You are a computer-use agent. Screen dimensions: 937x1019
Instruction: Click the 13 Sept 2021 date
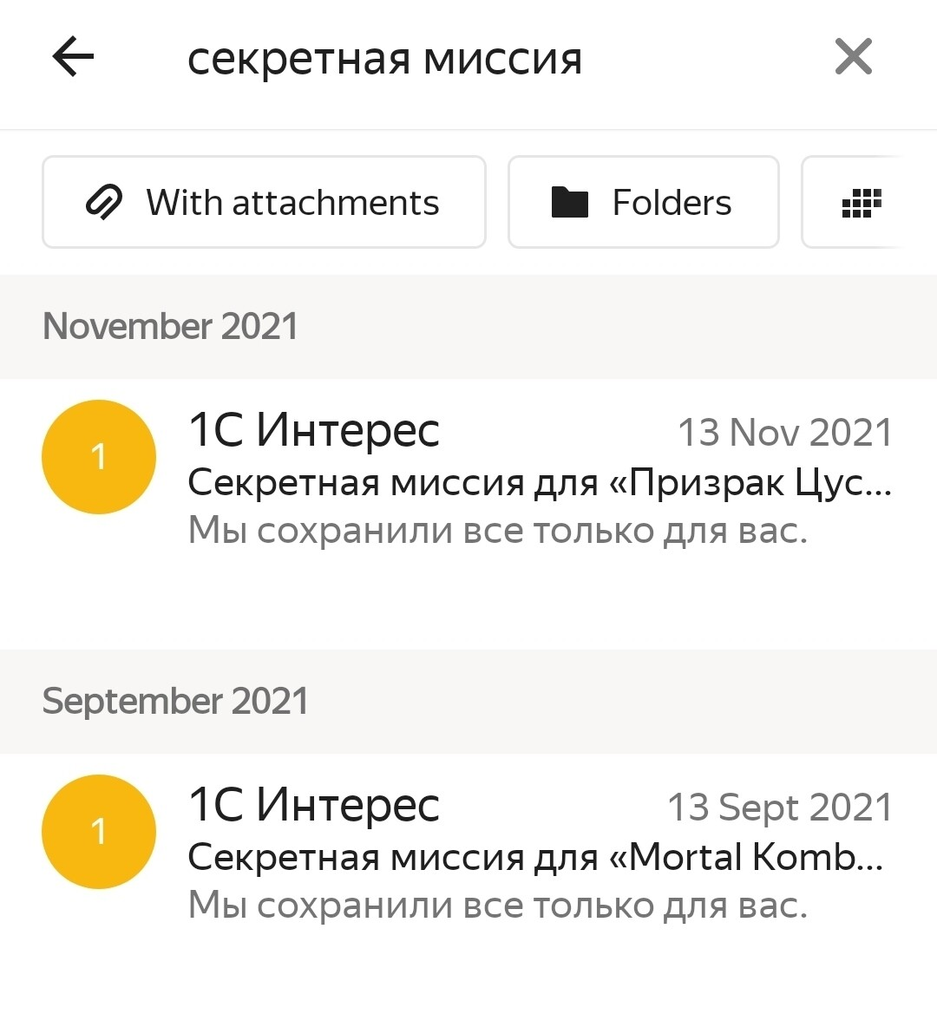tap(779, 808)
